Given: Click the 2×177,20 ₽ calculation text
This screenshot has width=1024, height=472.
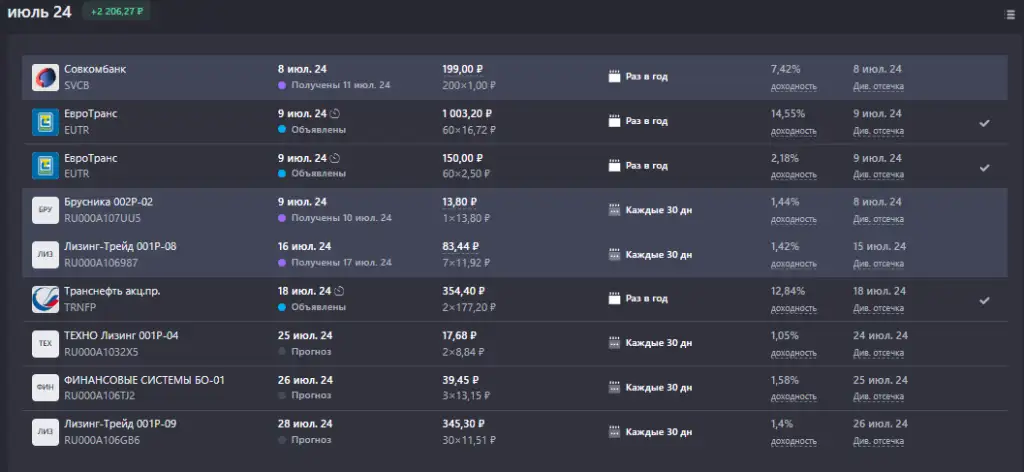Looking at the screenshot, I should point(469,307).
